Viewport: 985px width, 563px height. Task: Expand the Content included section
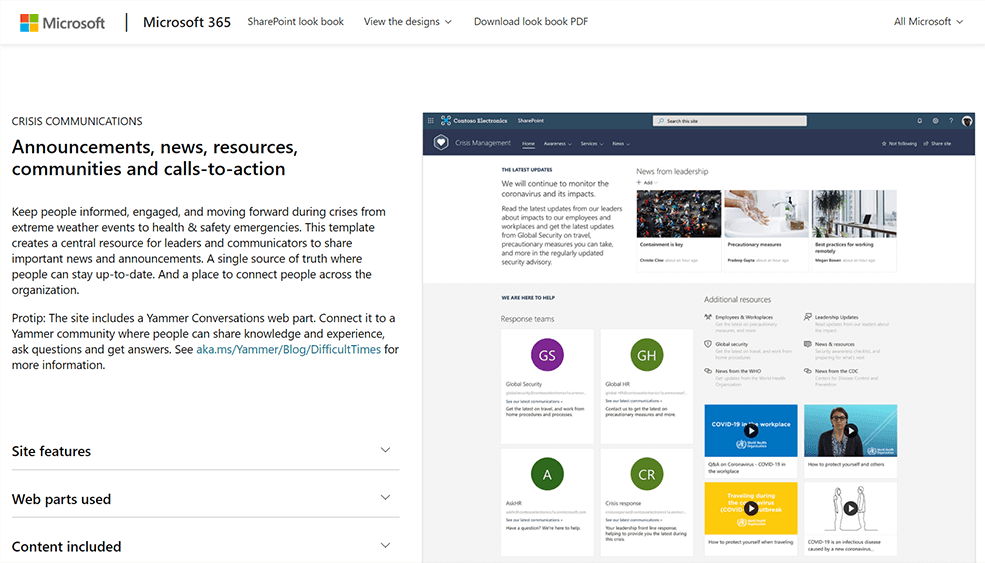(205, 546)
